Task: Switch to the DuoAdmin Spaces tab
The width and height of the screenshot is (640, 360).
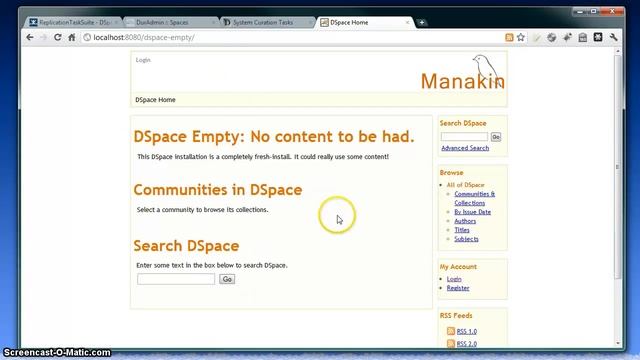Action: (171, 22)
